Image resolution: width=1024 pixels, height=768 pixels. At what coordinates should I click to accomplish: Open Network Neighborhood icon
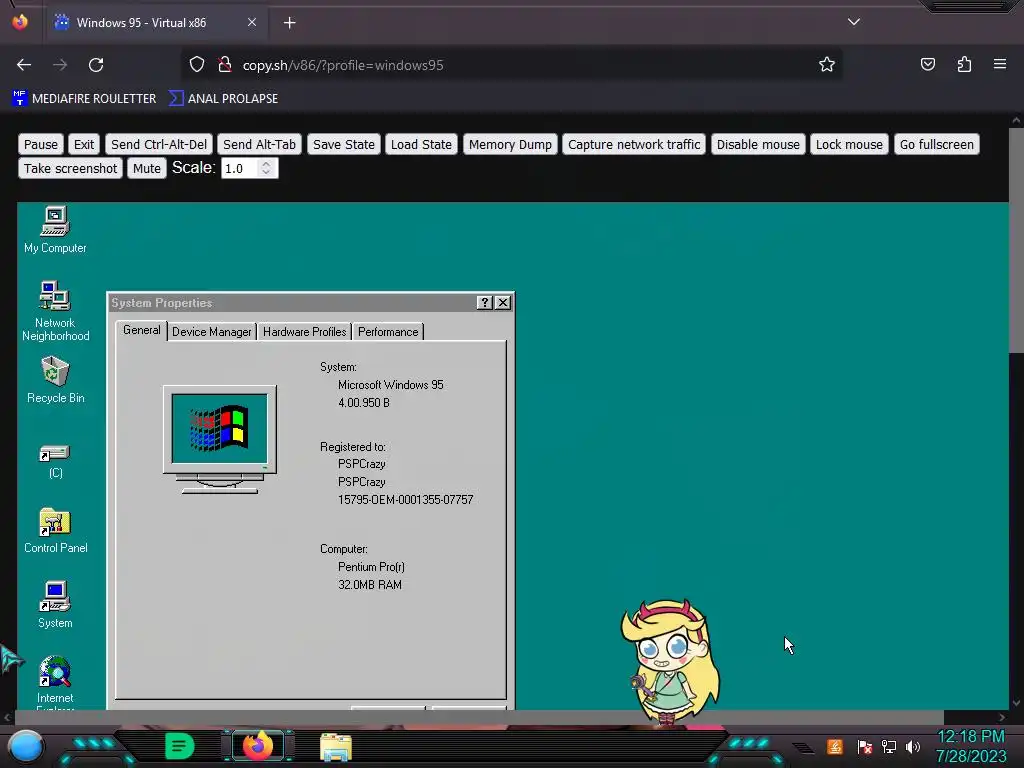[55, 311]
